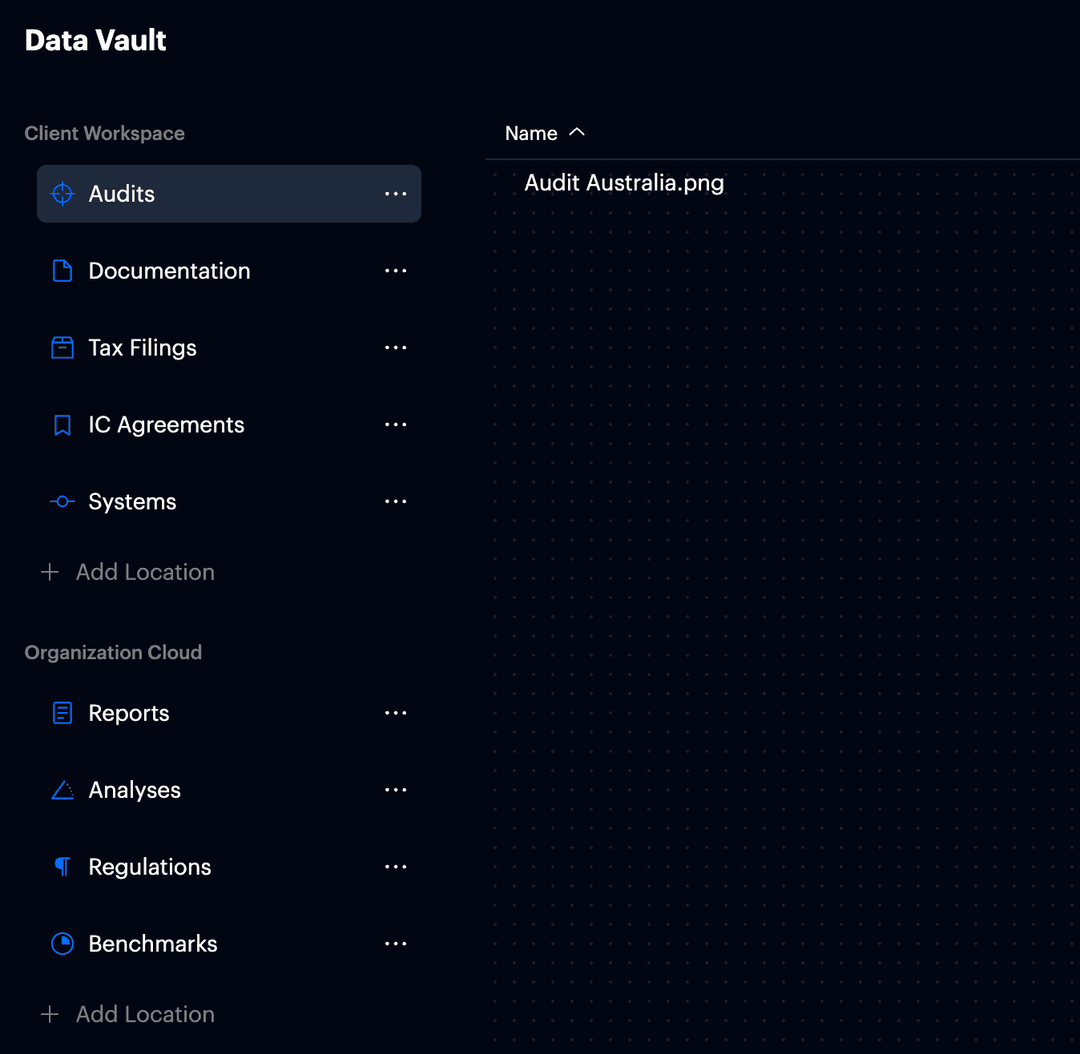Click the Documentation file icon

click(x=62, y=270)
